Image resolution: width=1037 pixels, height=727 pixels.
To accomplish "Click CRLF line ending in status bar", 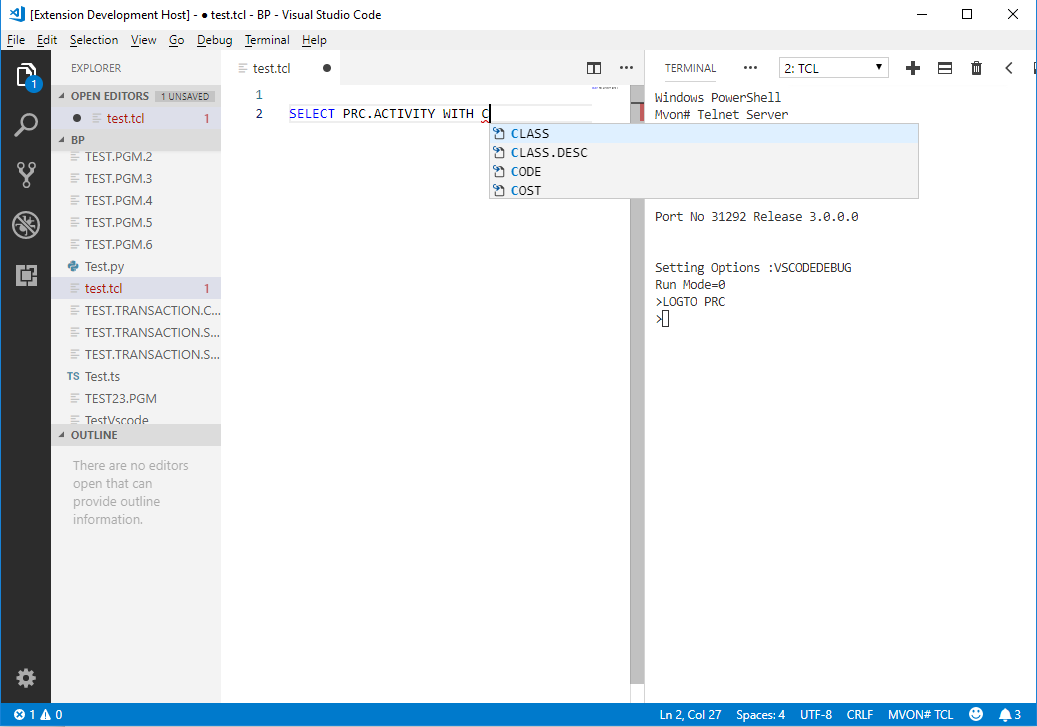I will click(x=860, y=714).
